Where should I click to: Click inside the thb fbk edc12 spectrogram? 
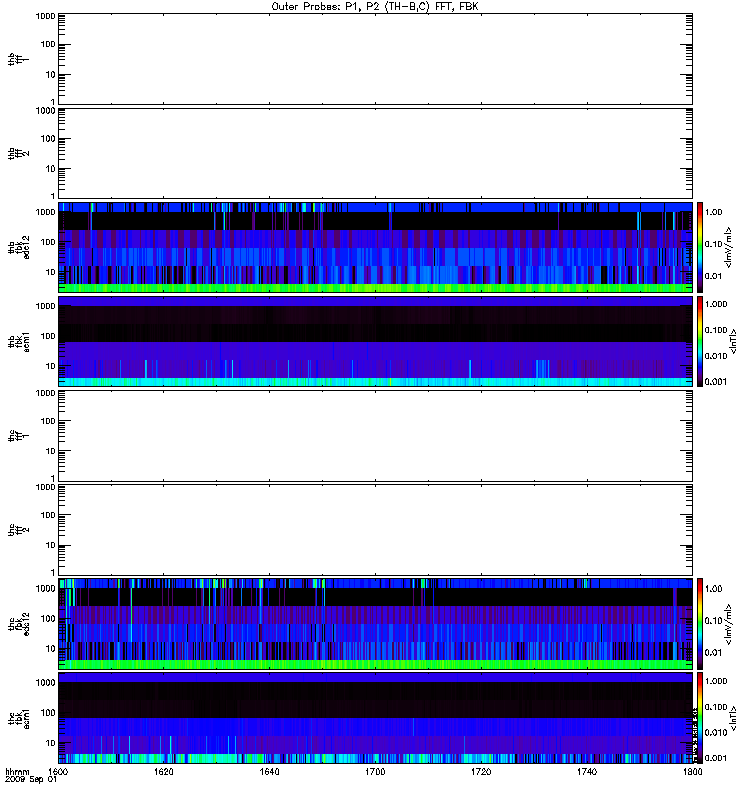375,247
